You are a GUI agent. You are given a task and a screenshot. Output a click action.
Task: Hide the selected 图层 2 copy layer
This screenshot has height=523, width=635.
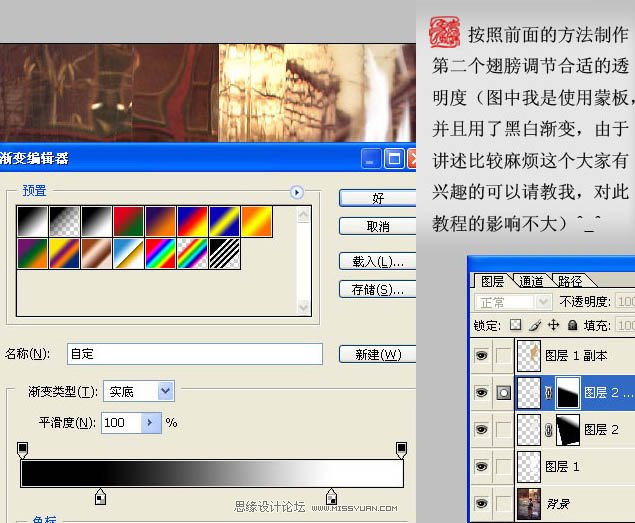[x=481, y=393]
